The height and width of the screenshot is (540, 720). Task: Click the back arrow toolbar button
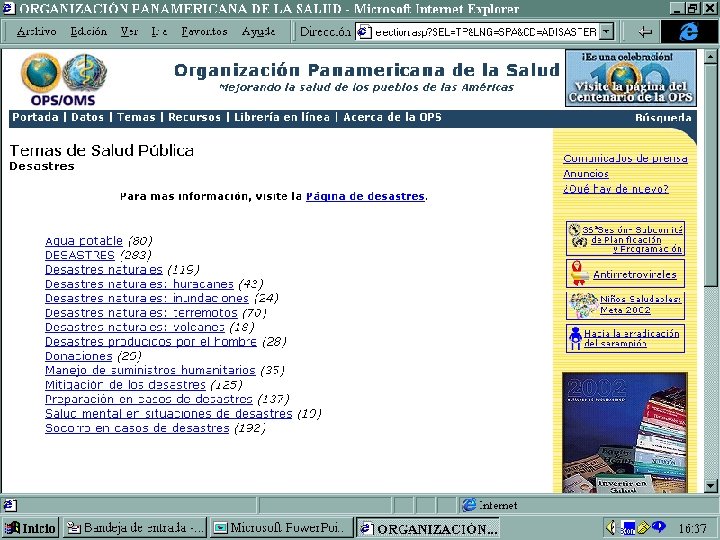645,32
